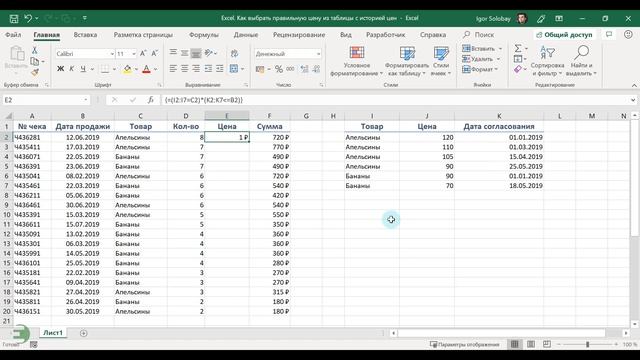Toggle bold formatting (Ж)
This screenshot has width=640, height=360.
(60, 69)
